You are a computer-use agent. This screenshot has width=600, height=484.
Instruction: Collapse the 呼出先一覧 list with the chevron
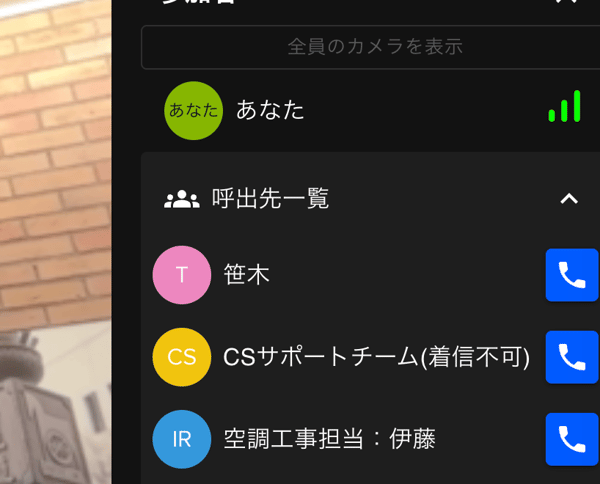(569, 199)
